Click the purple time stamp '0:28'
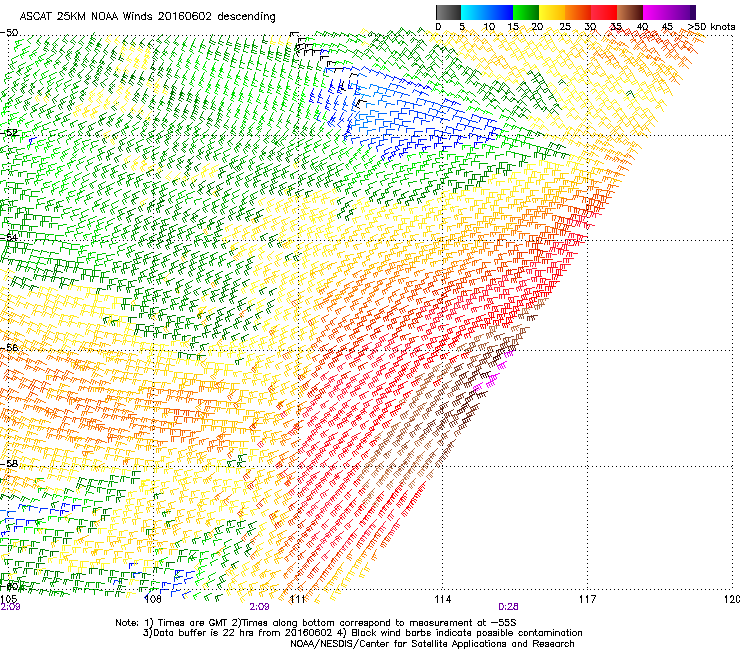 [508, 607]
